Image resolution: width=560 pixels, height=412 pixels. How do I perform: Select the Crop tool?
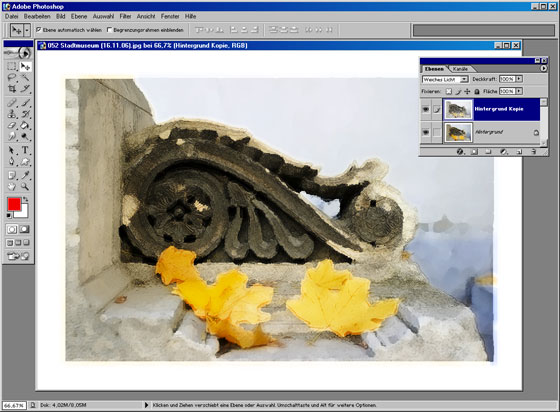[x=12, y=88]
